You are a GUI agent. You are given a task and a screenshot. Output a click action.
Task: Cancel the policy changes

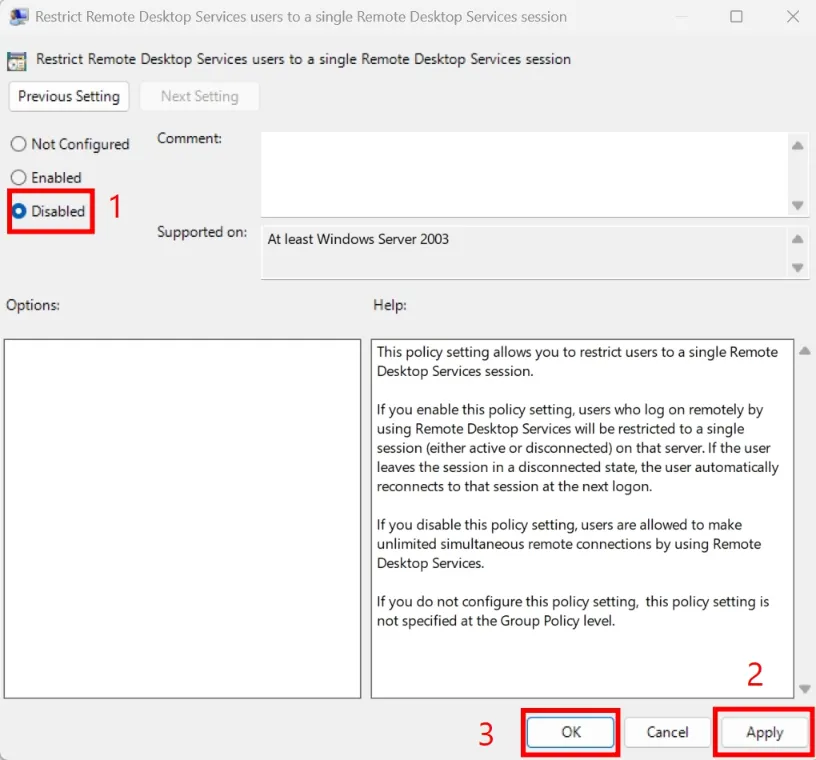(667, 732)
